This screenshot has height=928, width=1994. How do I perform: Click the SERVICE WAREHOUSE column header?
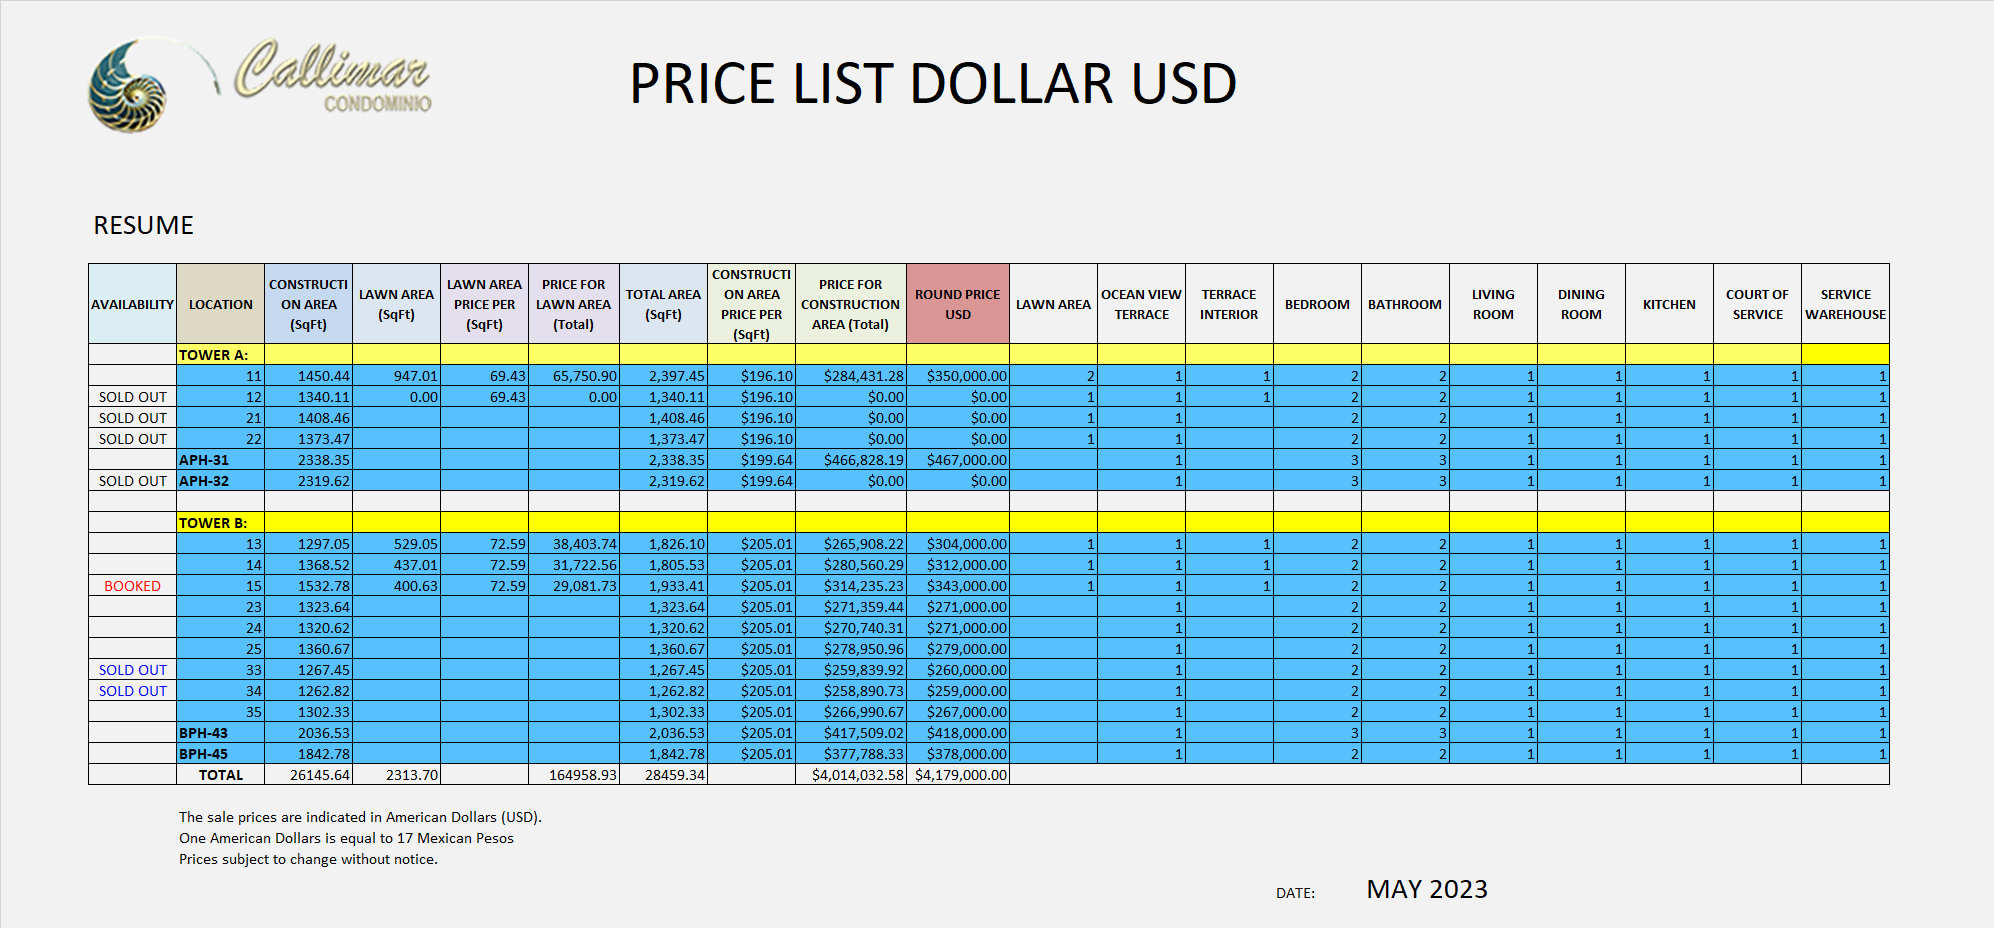[1845, 305]
